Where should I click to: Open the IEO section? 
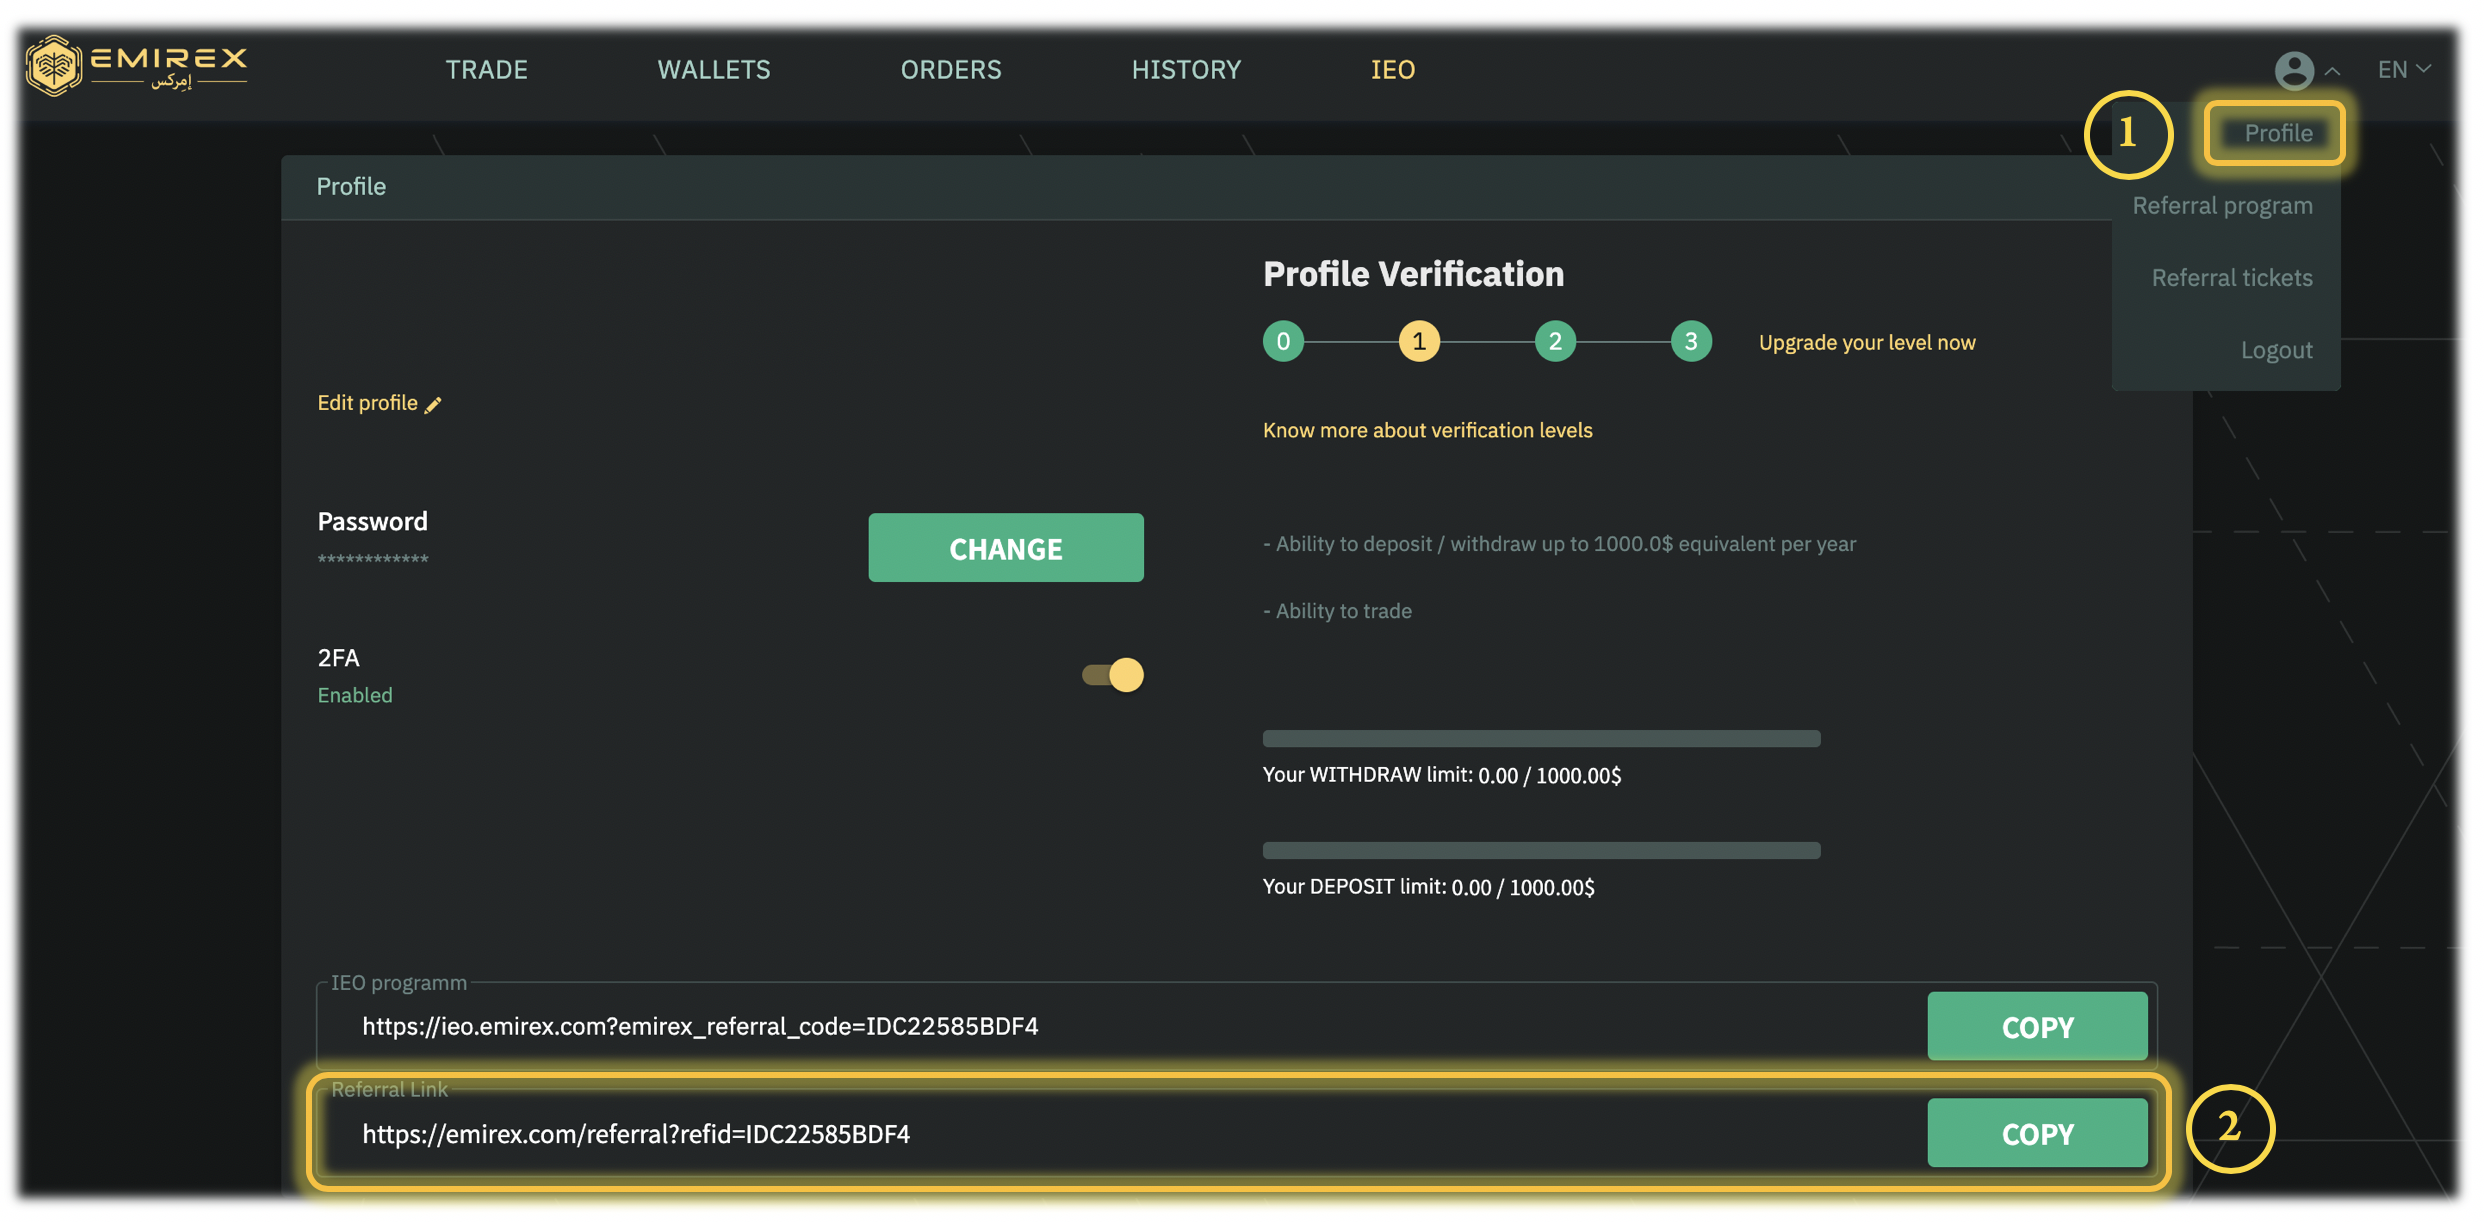coord(1393,69)
